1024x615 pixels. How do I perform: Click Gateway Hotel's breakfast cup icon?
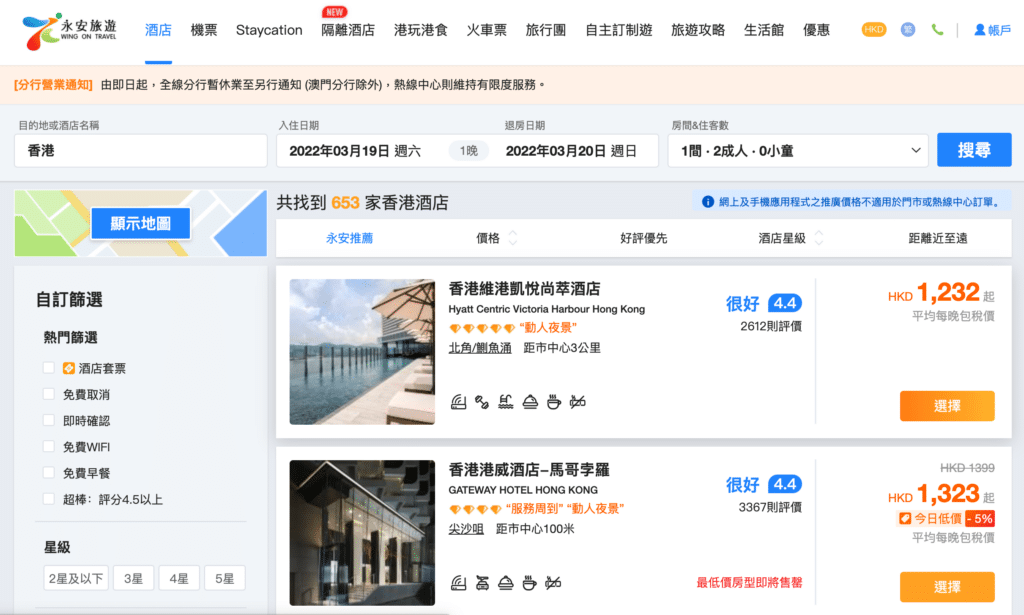[530, 582]
